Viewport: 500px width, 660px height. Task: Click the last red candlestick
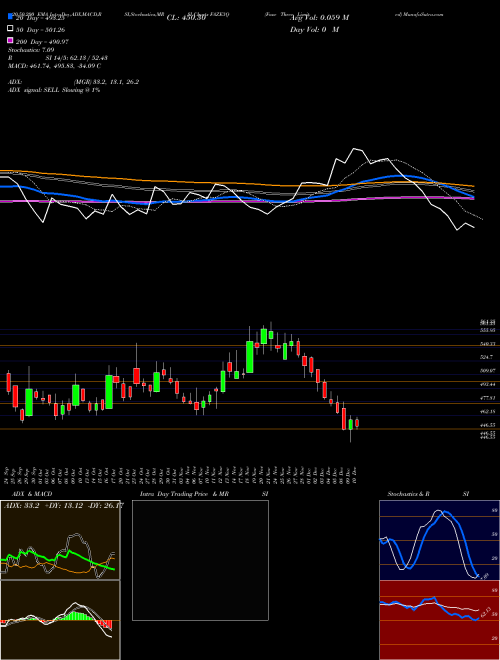[357, 423]
